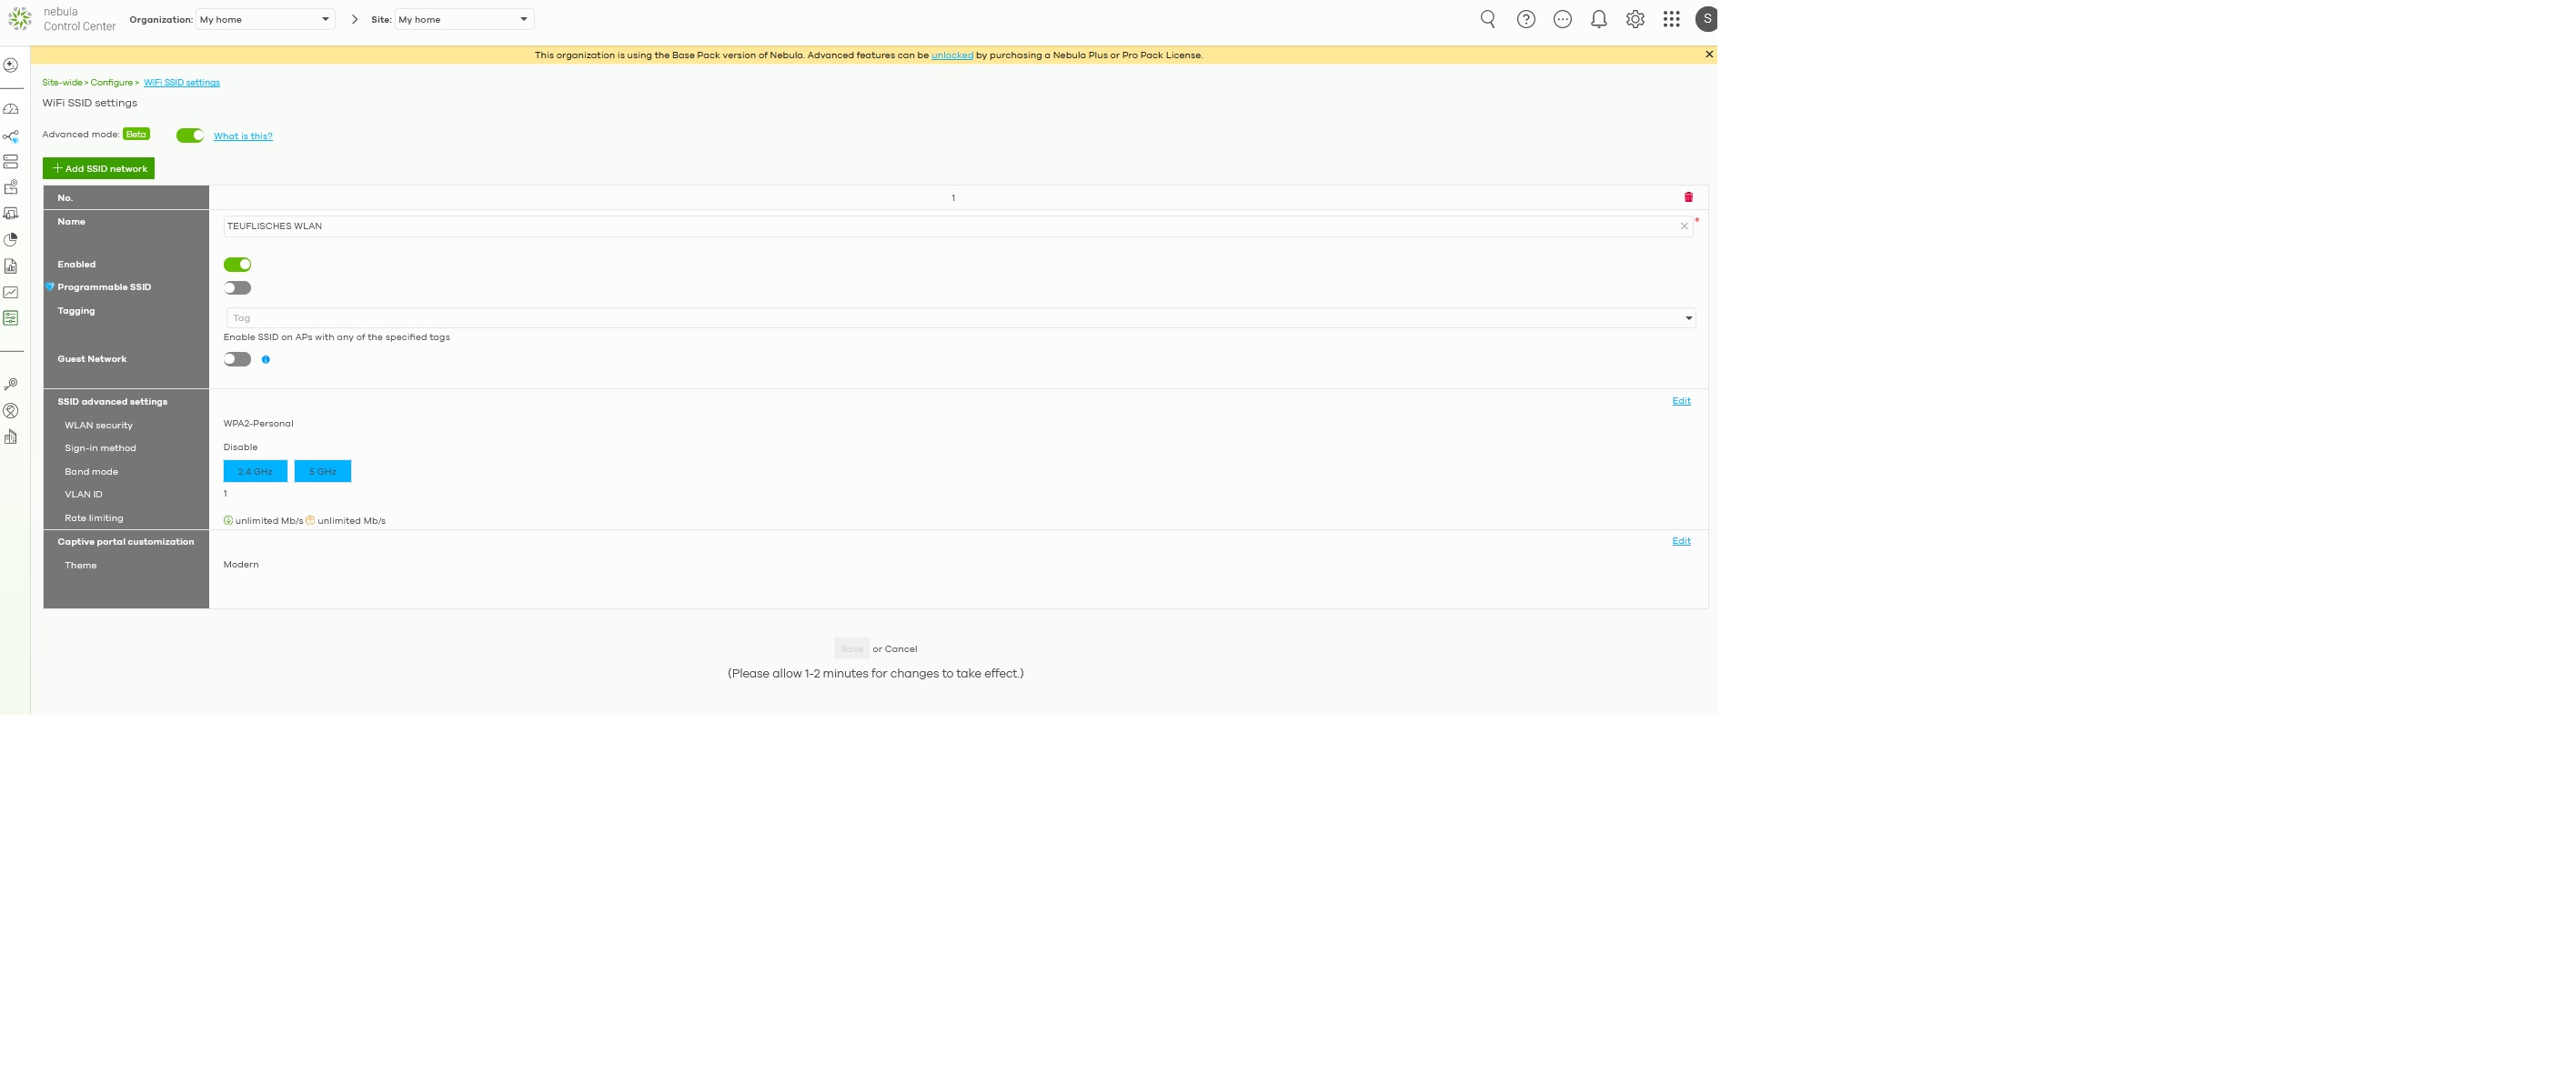Click the license key sidebar icon
This screenshot has height=1084, width=2576.
(x=11, y=385)
